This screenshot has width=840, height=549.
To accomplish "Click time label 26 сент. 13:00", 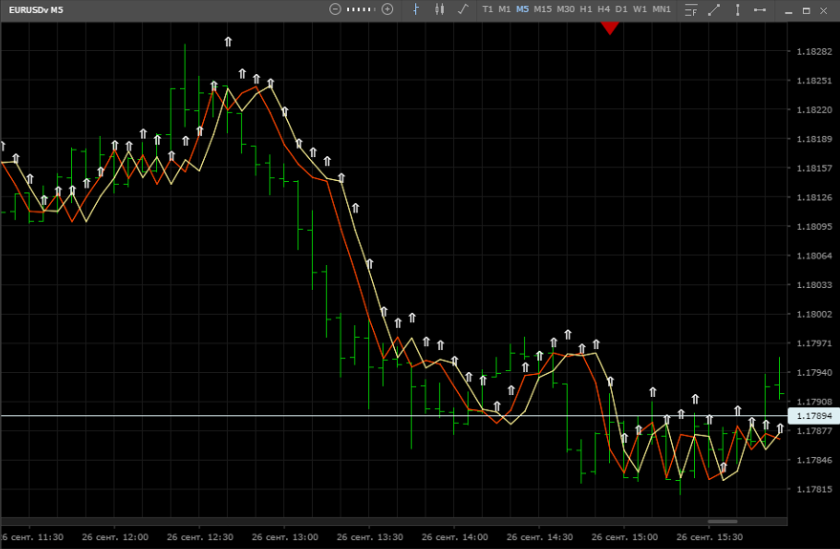I will point(285,537).
